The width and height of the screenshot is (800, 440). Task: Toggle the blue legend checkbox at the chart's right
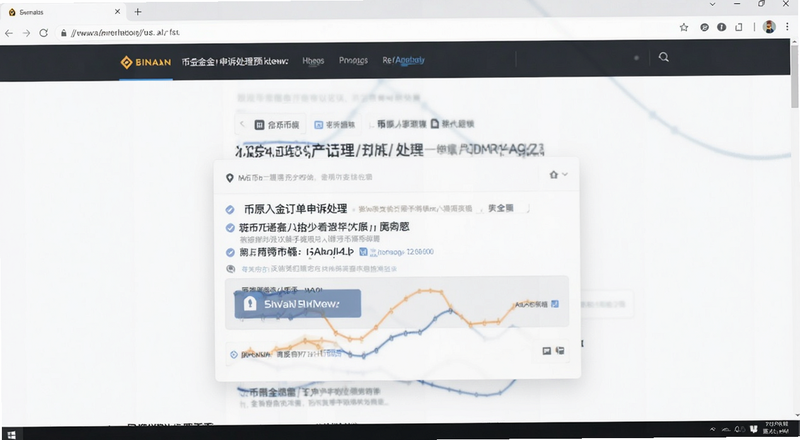coord(555,304)
